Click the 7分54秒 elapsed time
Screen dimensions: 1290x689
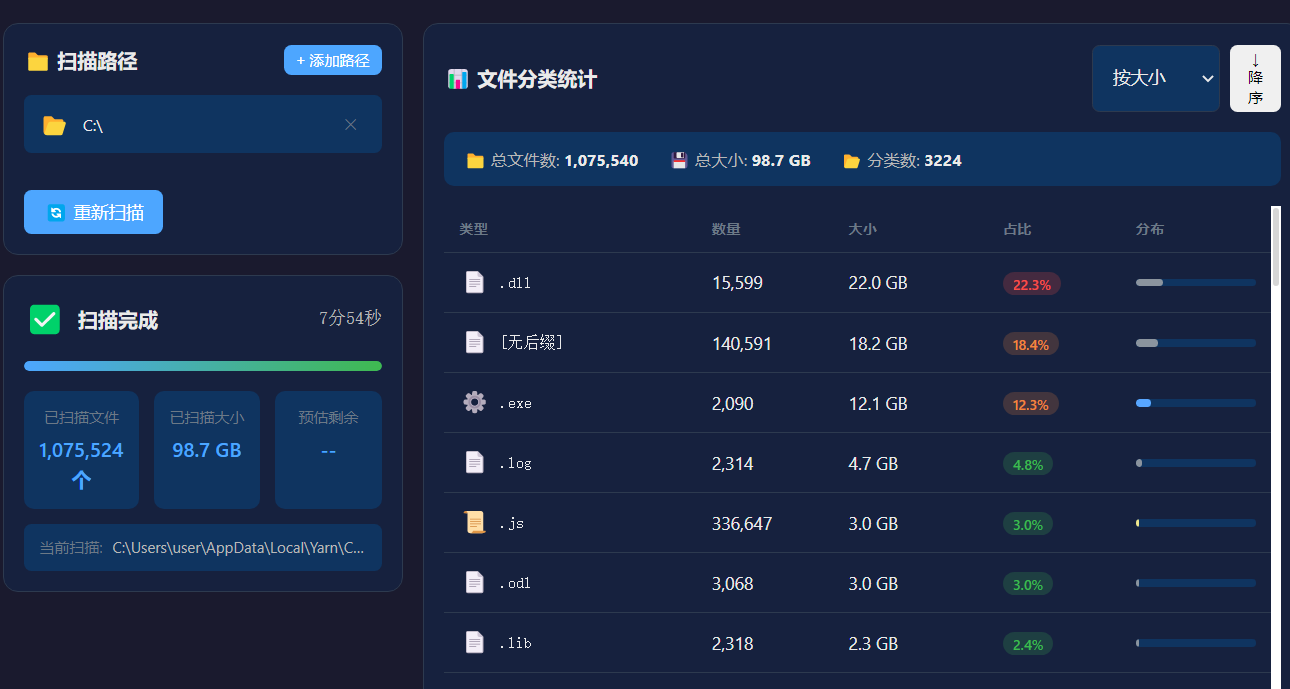click(x=350, y=318)
